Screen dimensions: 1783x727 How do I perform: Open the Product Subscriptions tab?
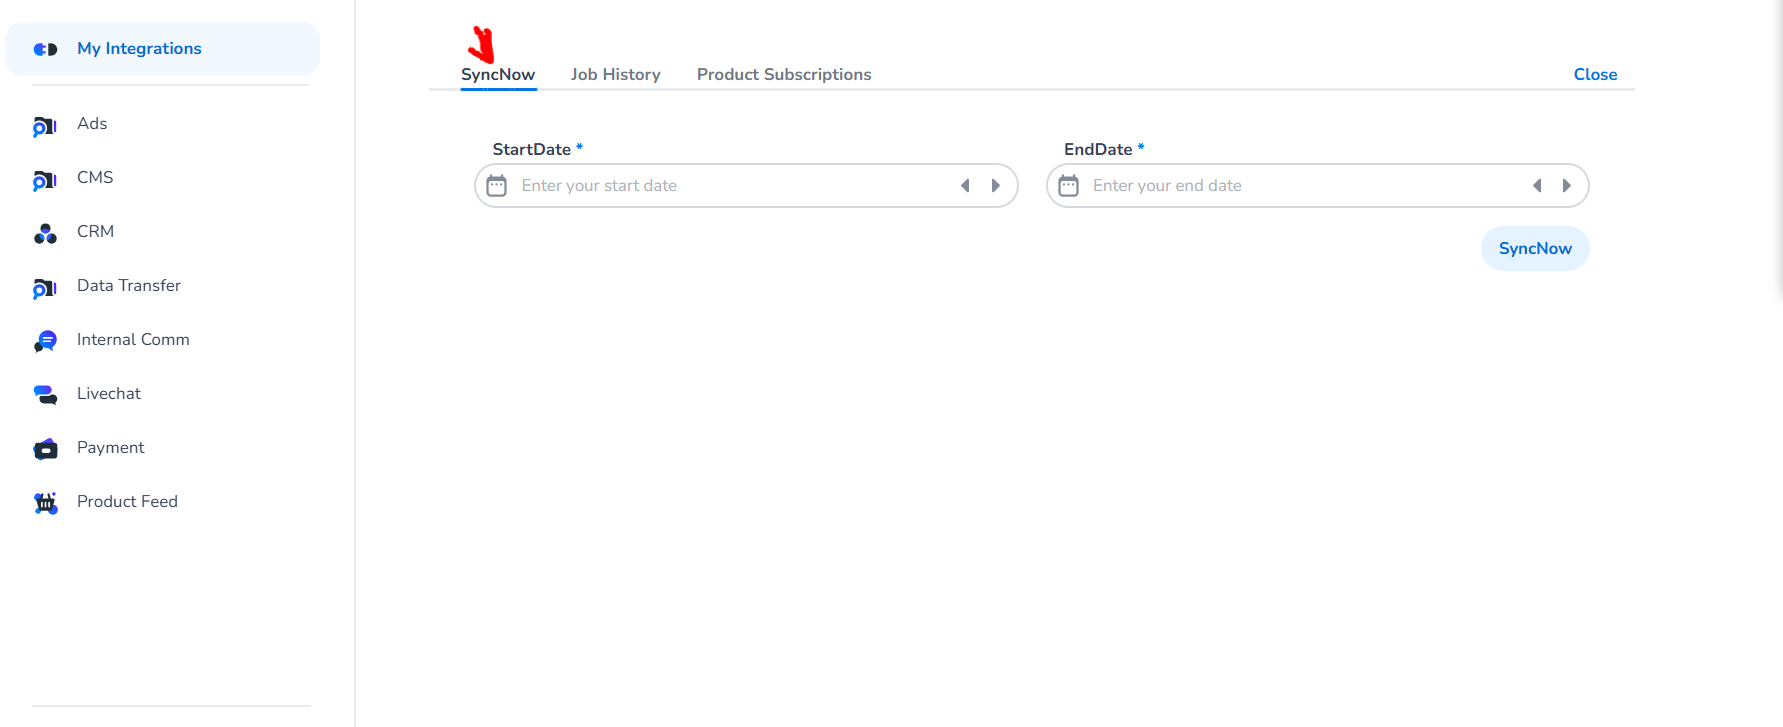coord(784,75)
